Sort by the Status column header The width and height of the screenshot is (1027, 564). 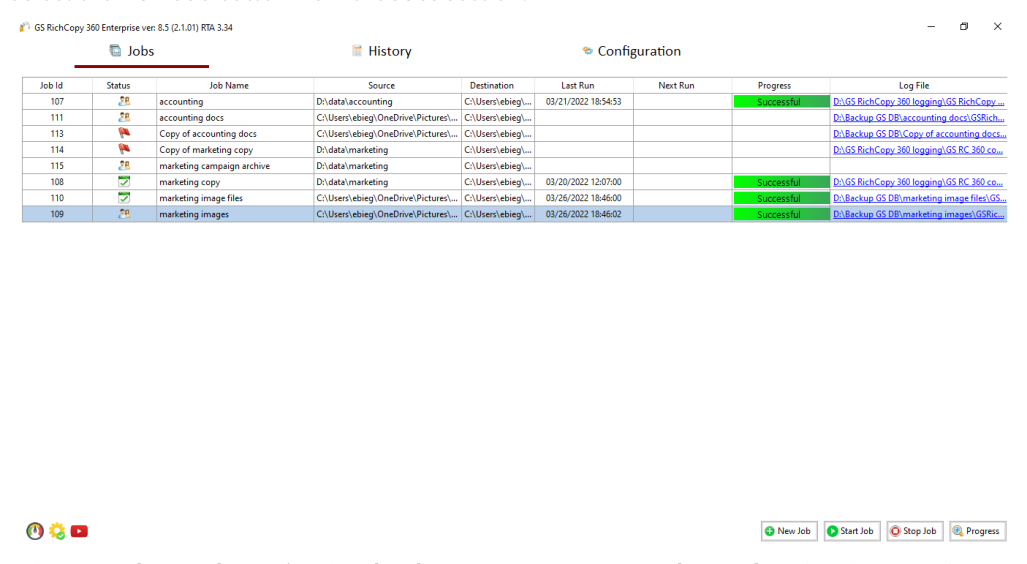pyautogui.click(x=124, y=85)
